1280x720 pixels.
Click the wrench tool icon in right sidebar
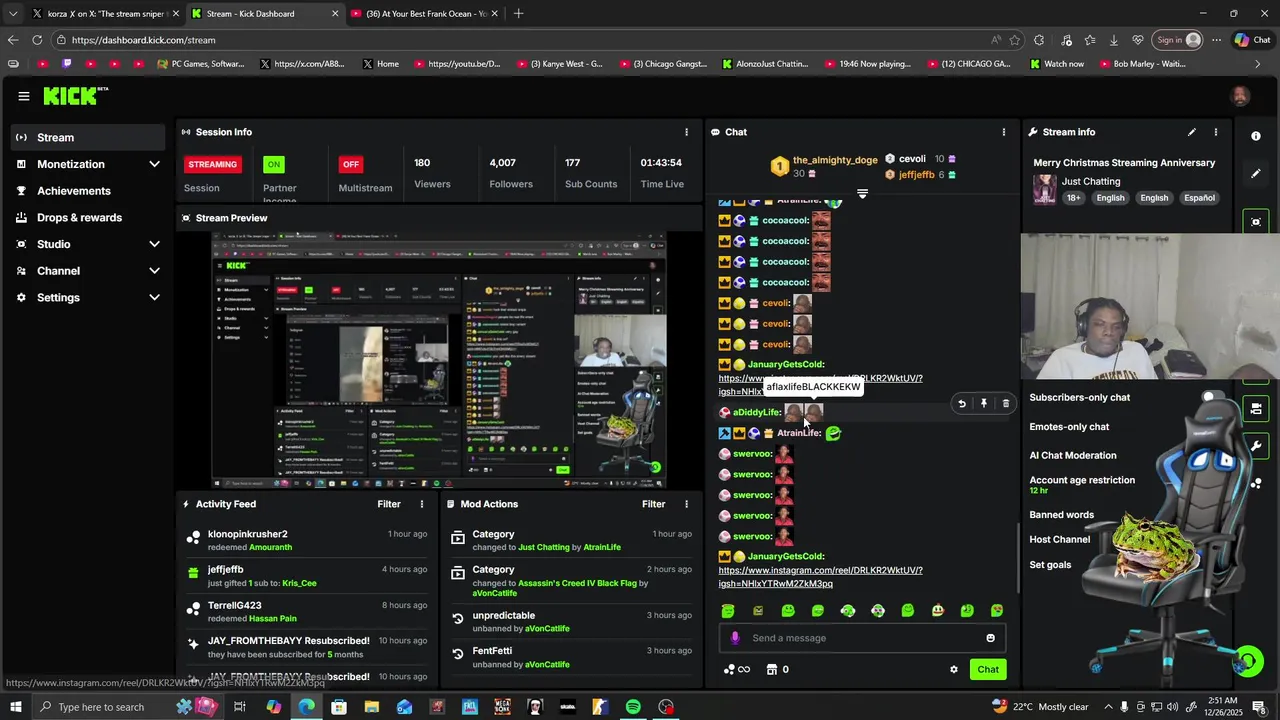pos(1256,446)
